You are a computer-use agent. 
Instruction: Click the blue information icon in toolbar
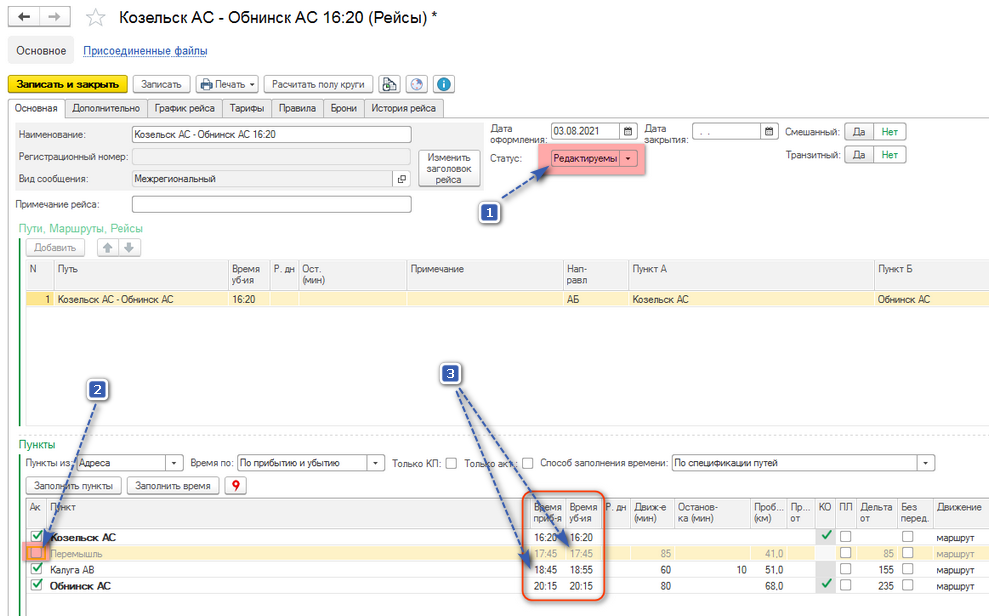coord(444,85)
